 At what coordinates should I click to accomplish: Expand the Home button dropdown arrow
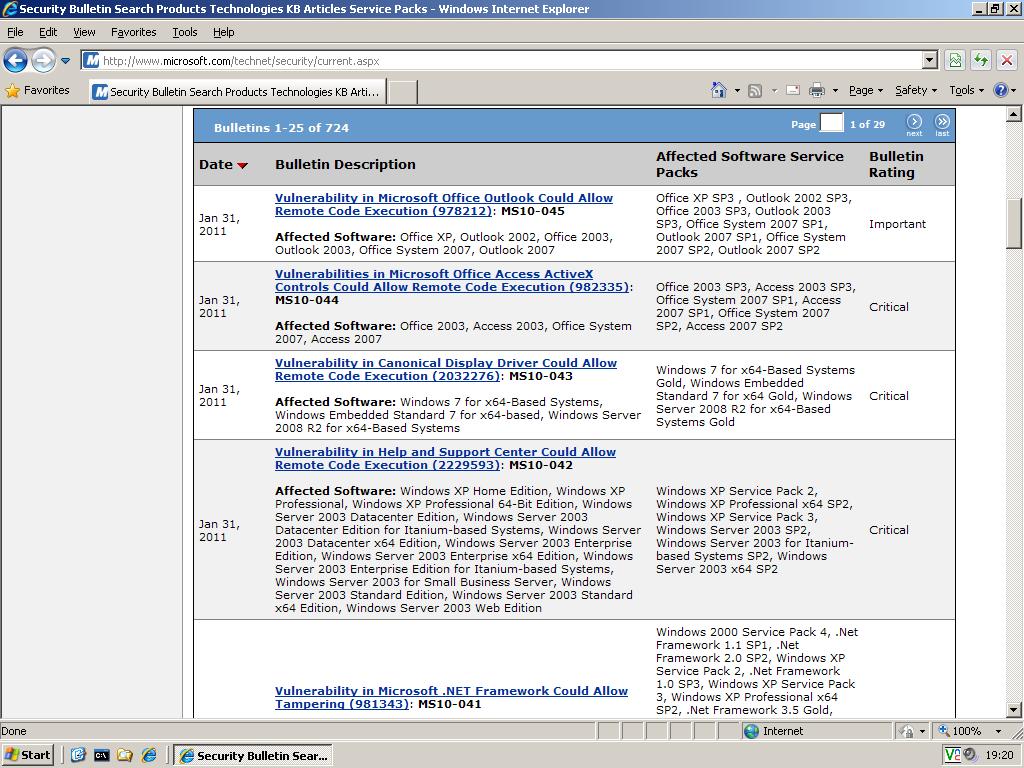click(737, 91)
